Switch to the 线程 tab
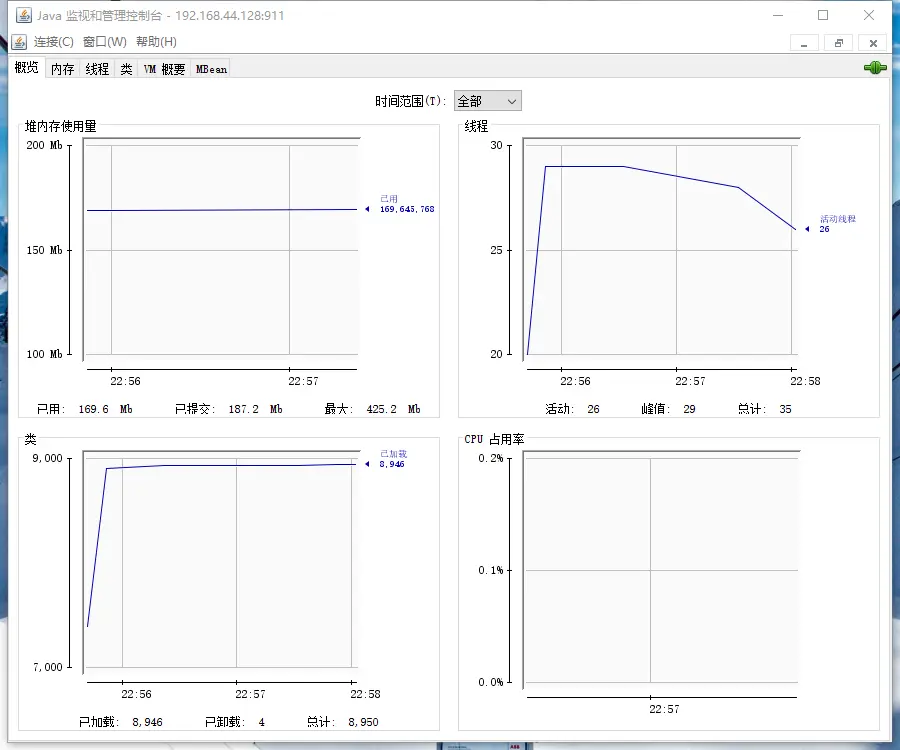900x750 pixels. point(97,69)
